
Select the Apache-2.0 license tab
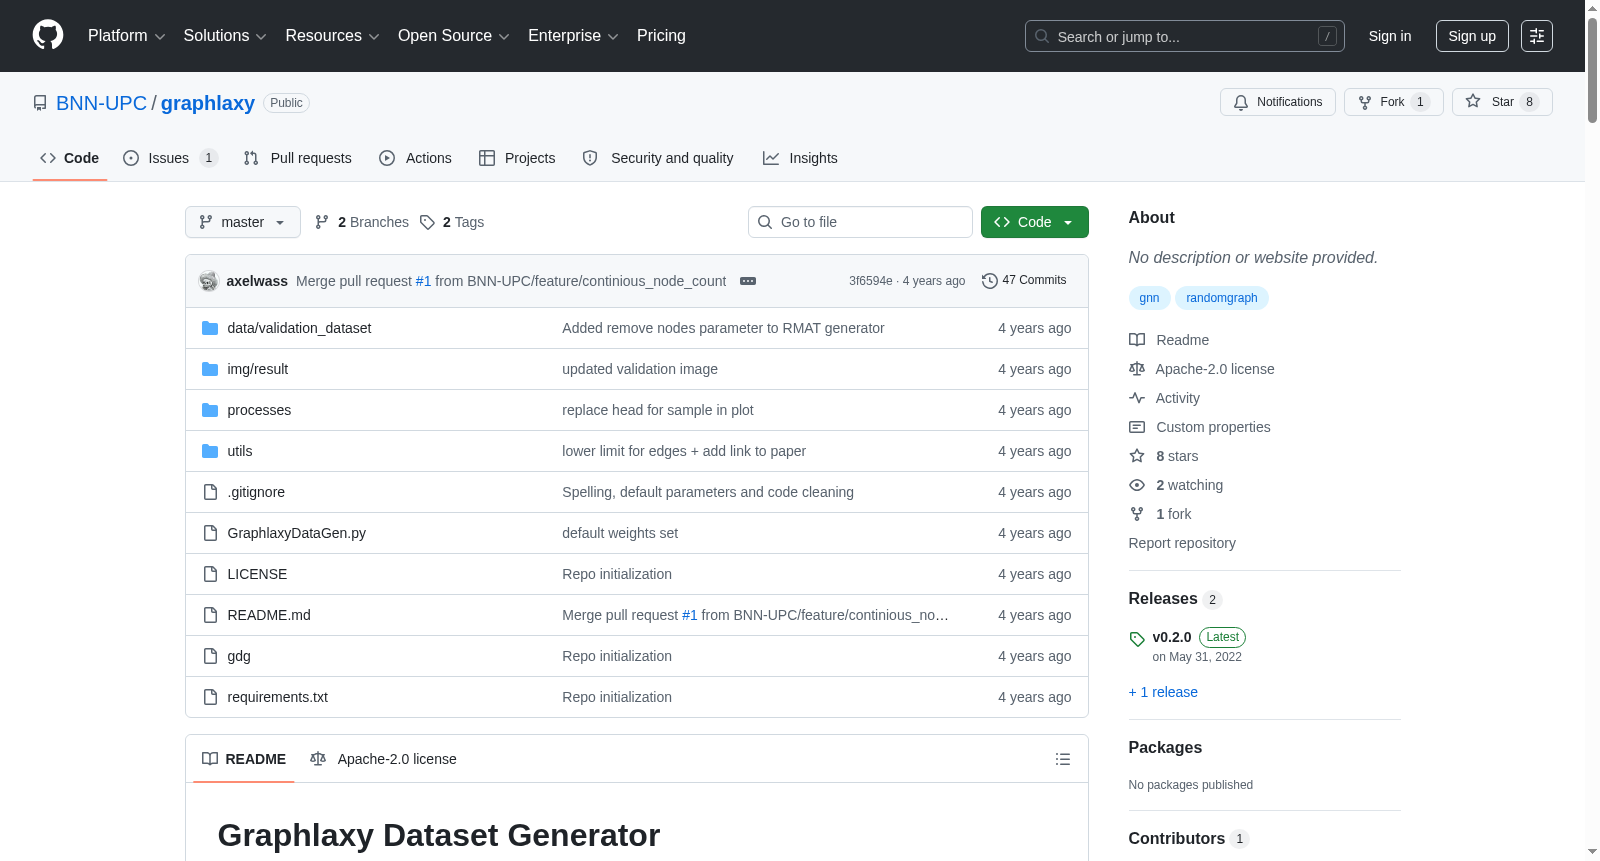point(383,759)
